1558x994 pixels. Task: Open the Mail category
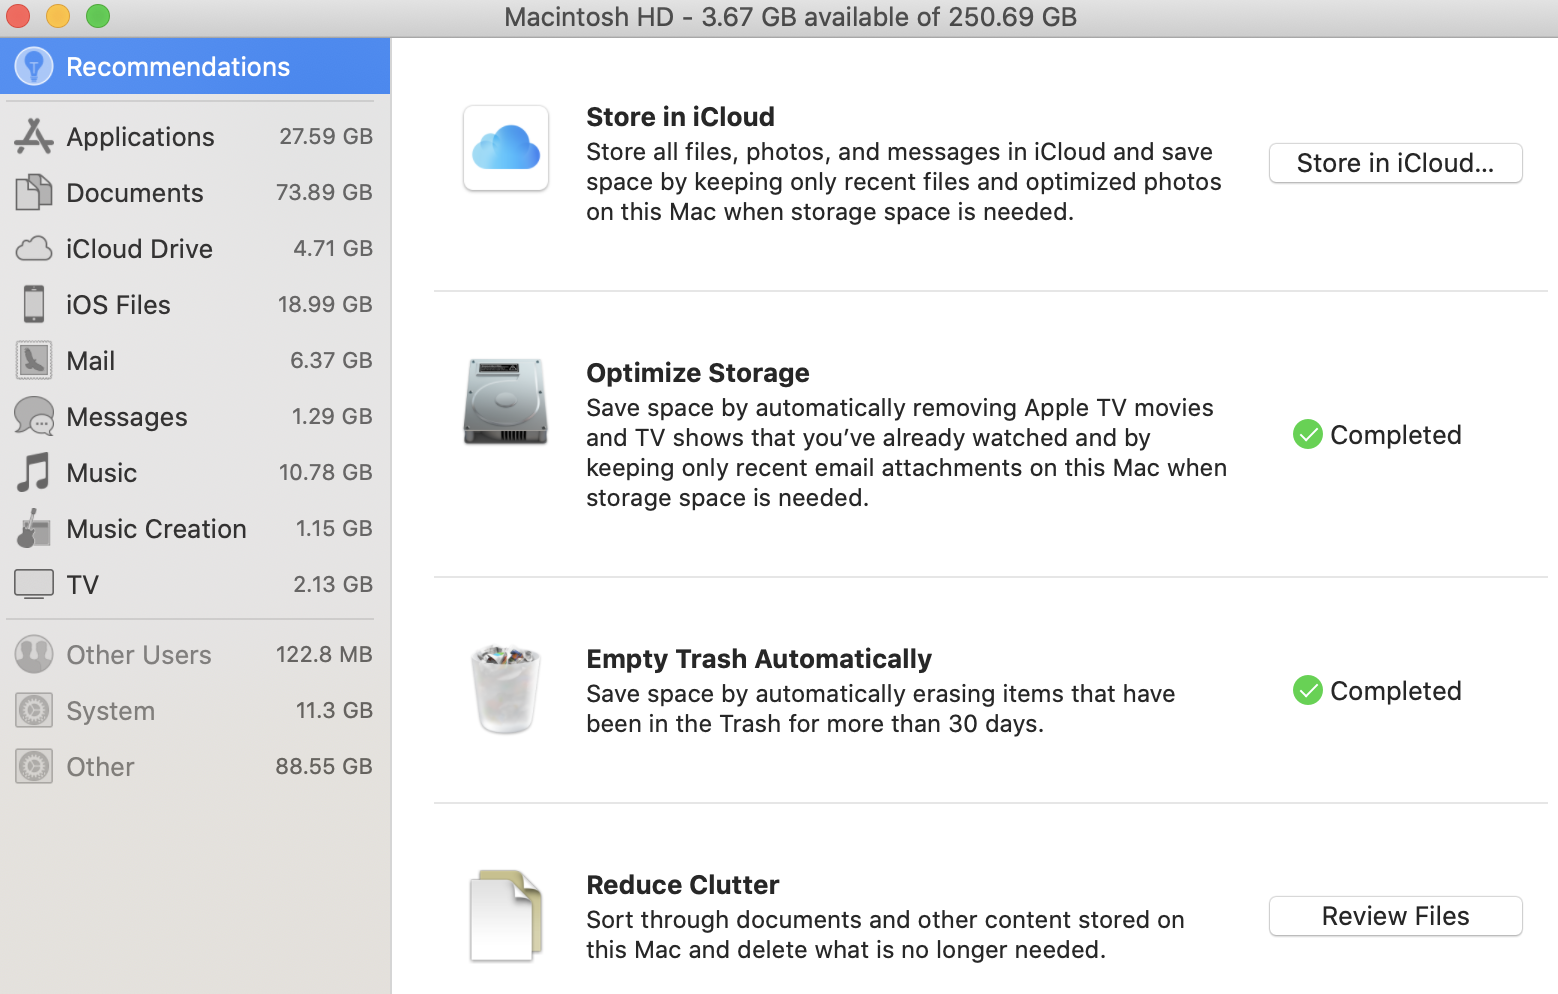195,360
